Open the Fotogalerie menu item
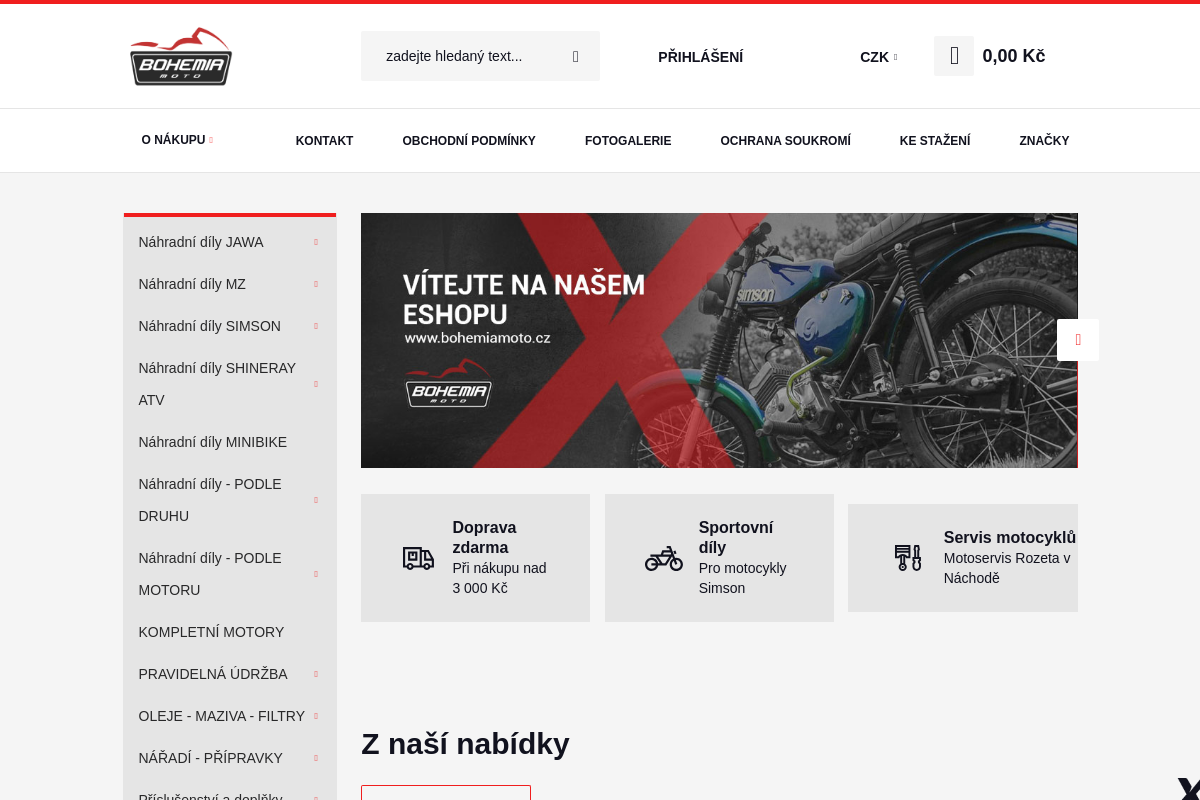 [x=628, y=141]
